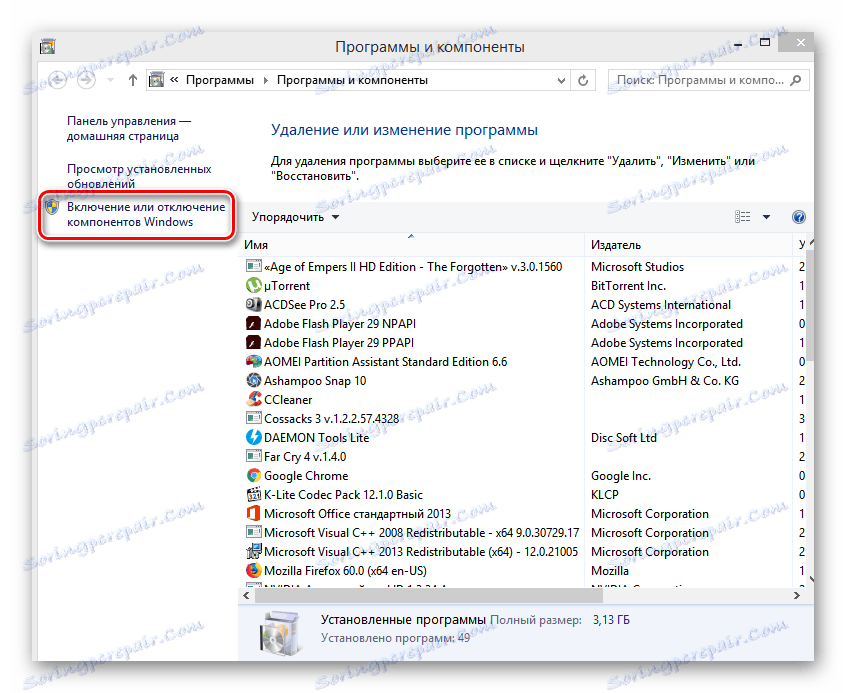Select Far Cry 4 v.1.4.0 entry
Image resolution: width=846 pixels, height=693 pixels.
[x=305, y=457]
